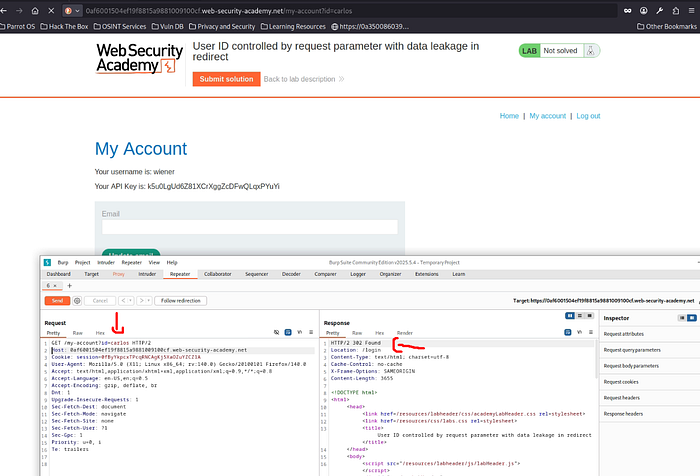Click the Burp Suite logo icon

pos(47,263)
